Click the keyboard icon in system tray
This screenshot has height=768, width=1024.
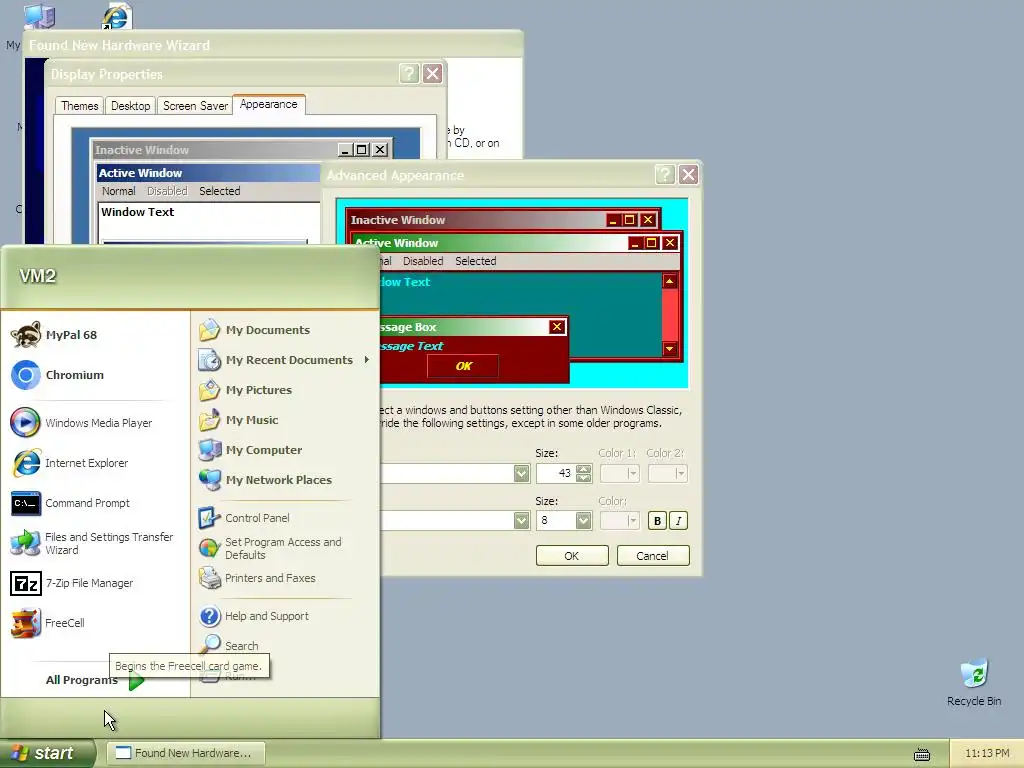(921, 754)
